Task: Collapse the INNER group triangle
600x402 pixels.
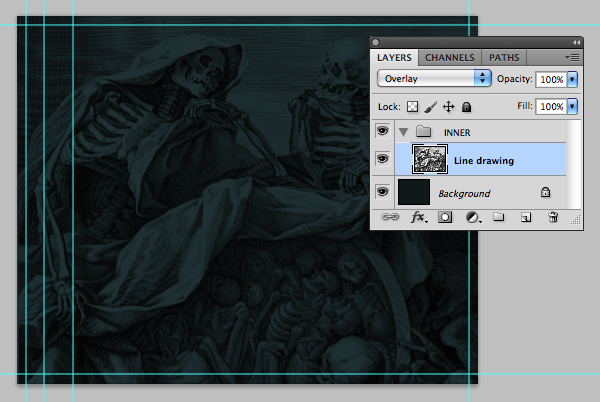Action: (x=403, y=132)
